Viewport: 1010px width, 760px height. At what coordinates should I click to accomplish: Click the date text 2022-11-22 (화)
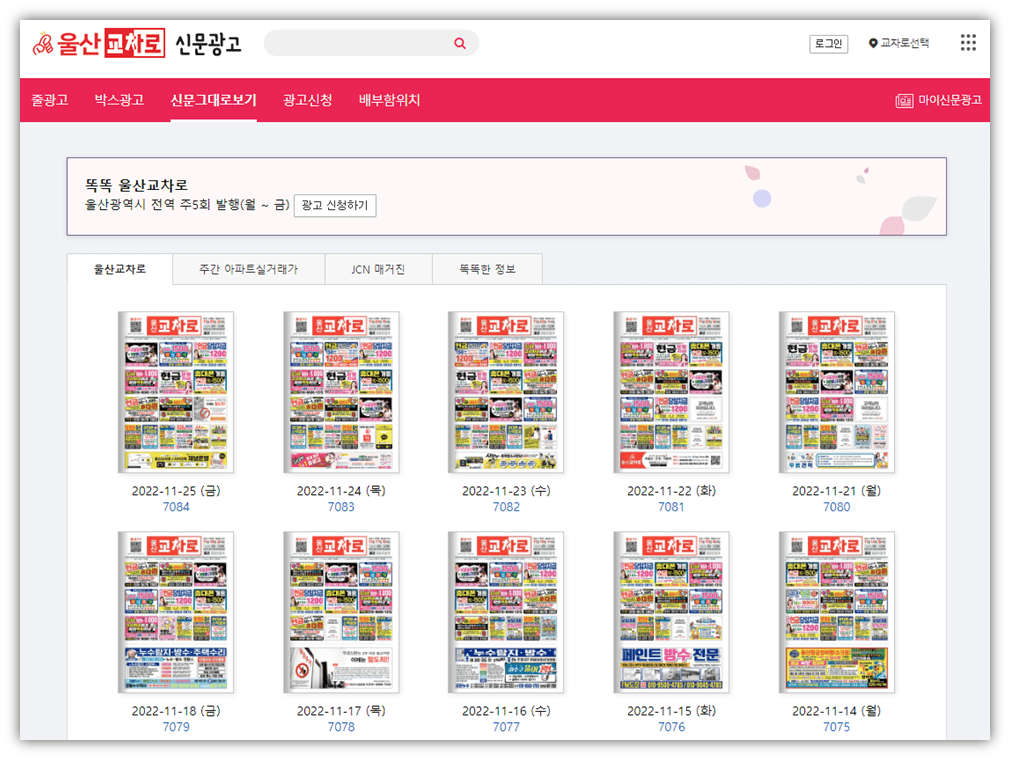point(671,491)
